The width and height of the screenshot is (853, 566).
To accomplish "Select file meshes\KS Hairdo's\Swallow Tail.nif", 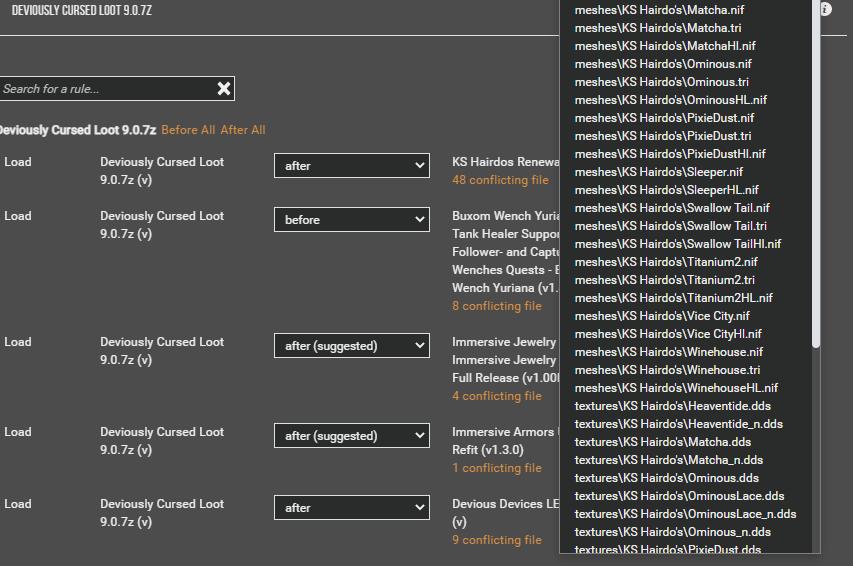I will [x=672, y=207].
